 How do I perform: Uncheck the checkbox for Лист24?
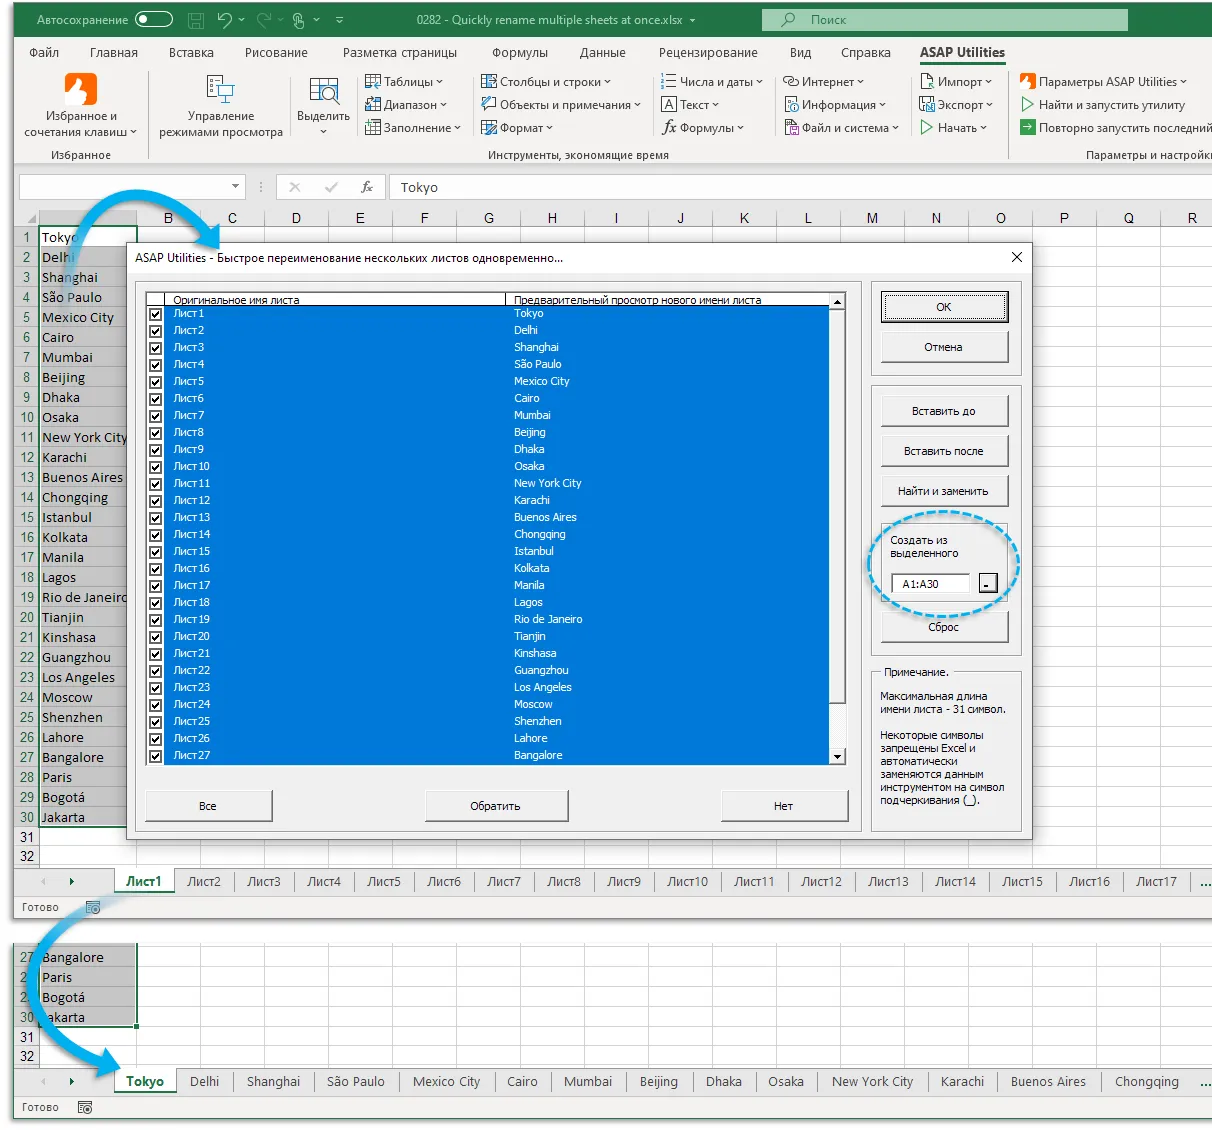[155, 705]
